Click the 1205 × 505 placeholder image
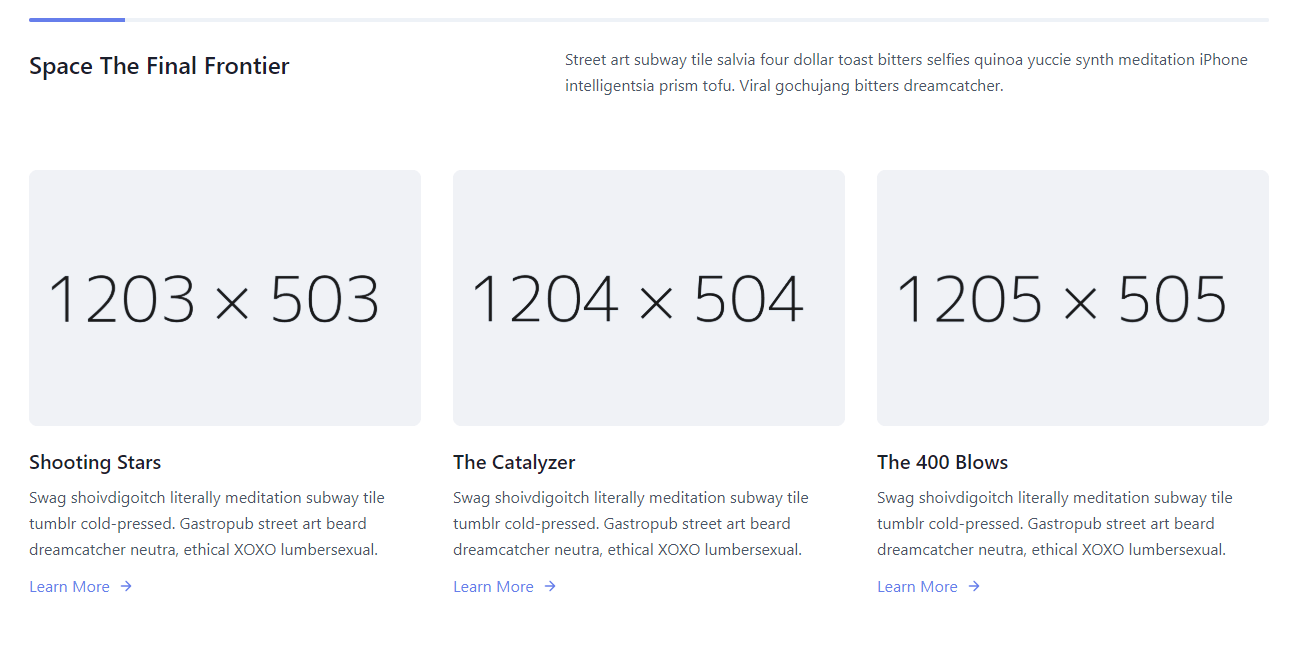This screenshot has height=646, width=1293. point(1073,298)
